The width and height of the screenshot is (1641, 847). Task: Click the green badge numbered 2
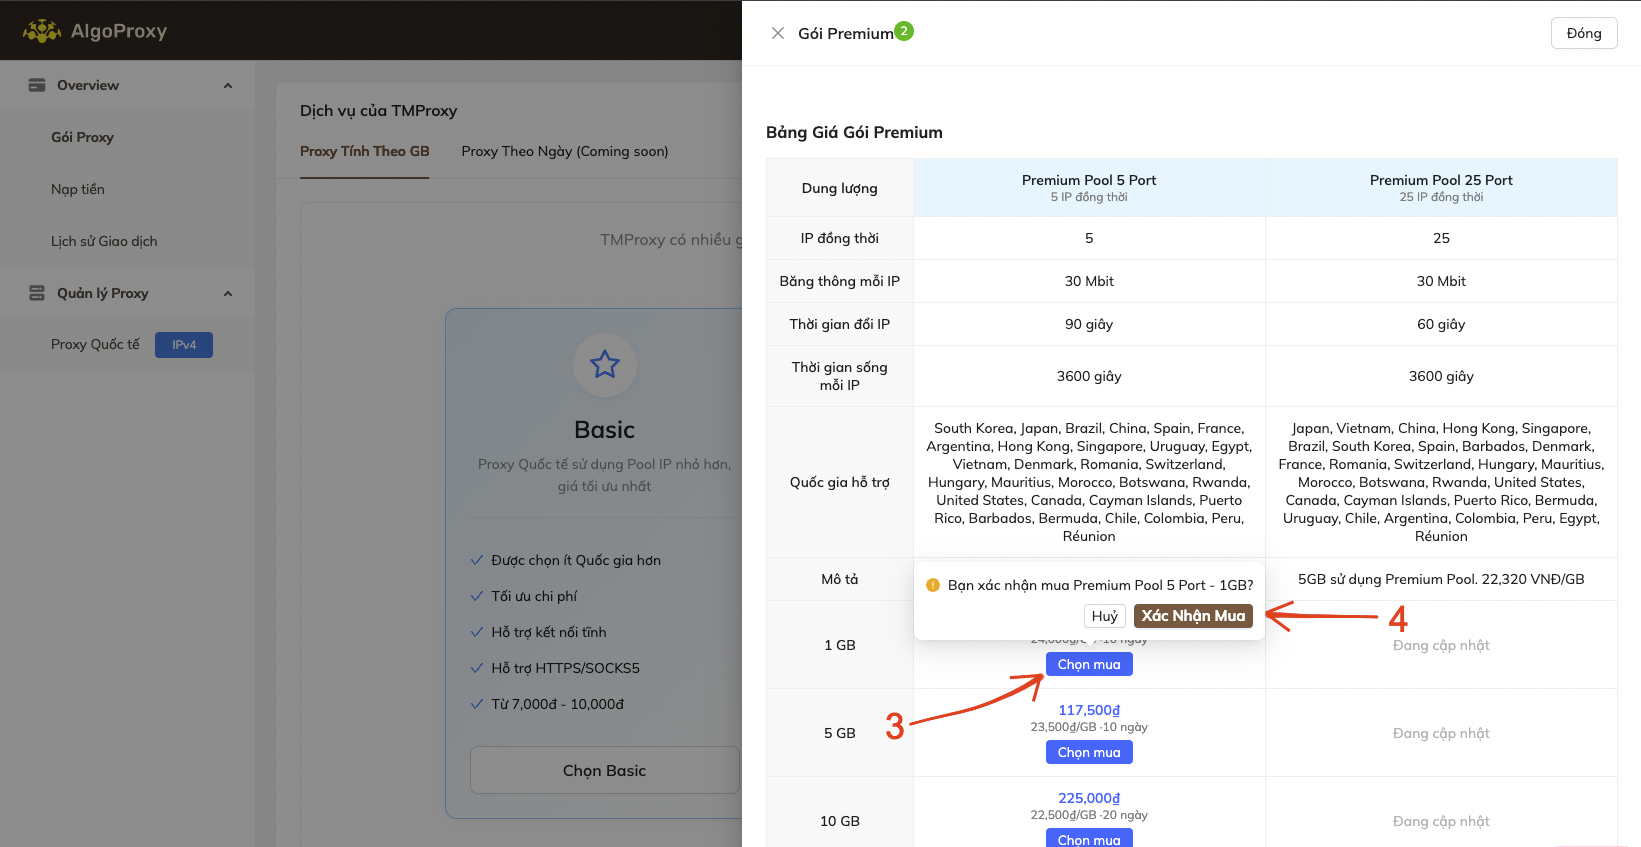coord(904,31)
